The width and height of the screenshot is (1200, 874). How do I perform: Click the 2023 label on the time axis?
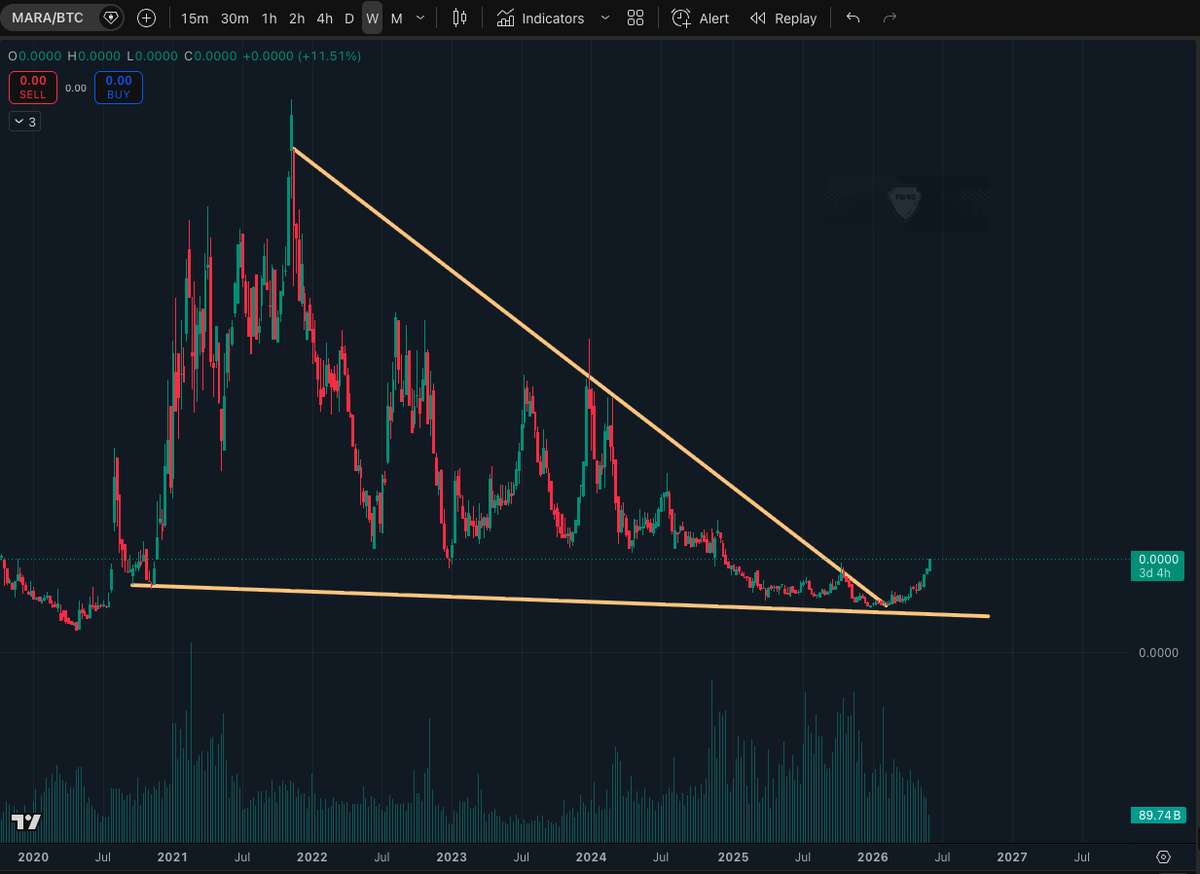point(451,857)
